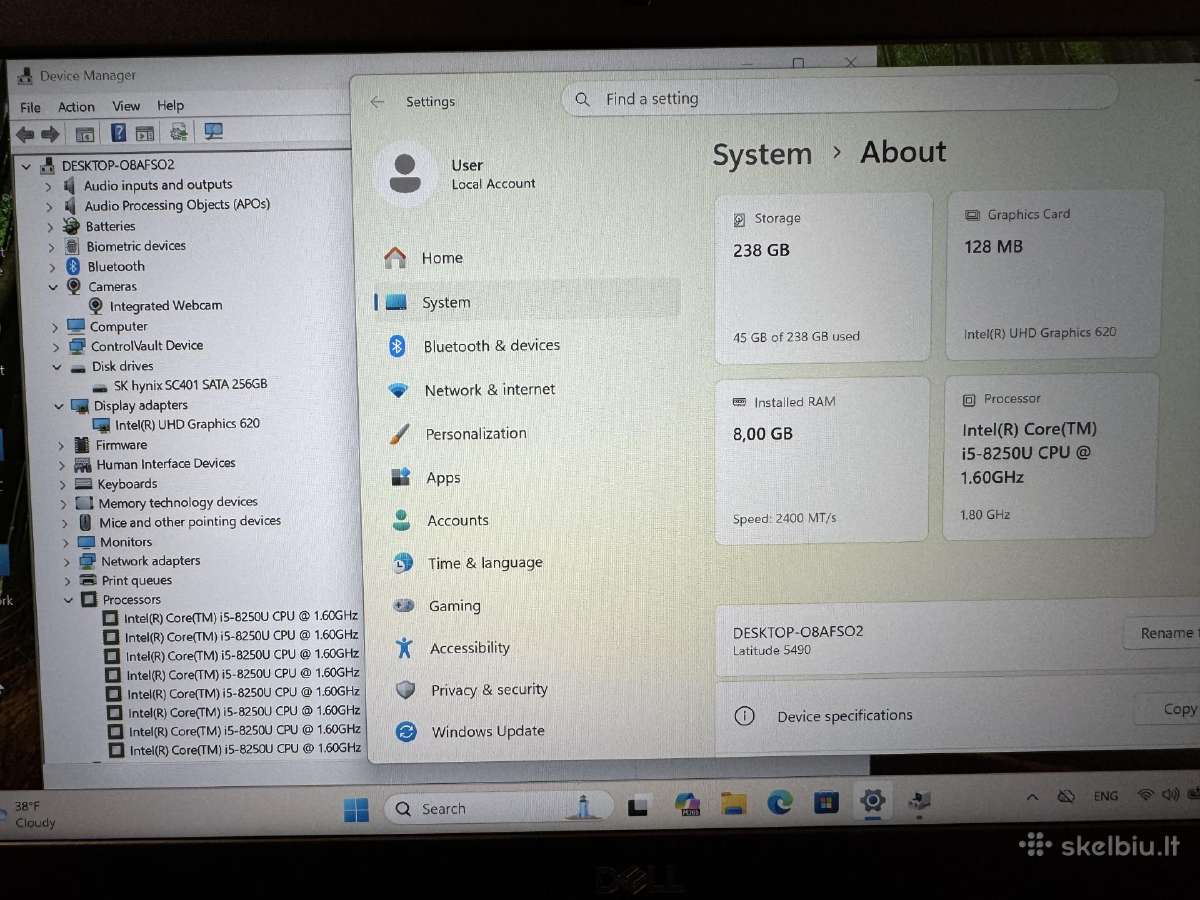Open Microsoft Store from the taskbar
This screenshot has height=900, width=1200.
(826, 802)
